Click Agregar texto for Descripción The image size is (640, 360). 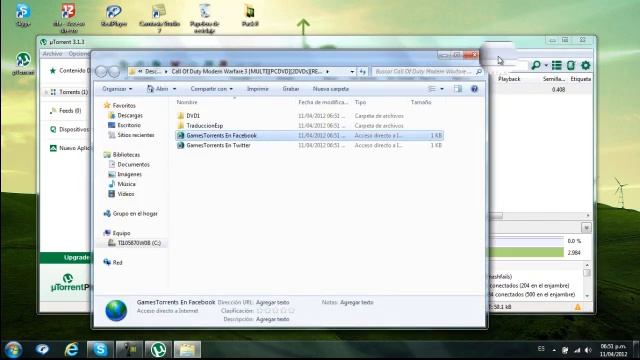272,319
